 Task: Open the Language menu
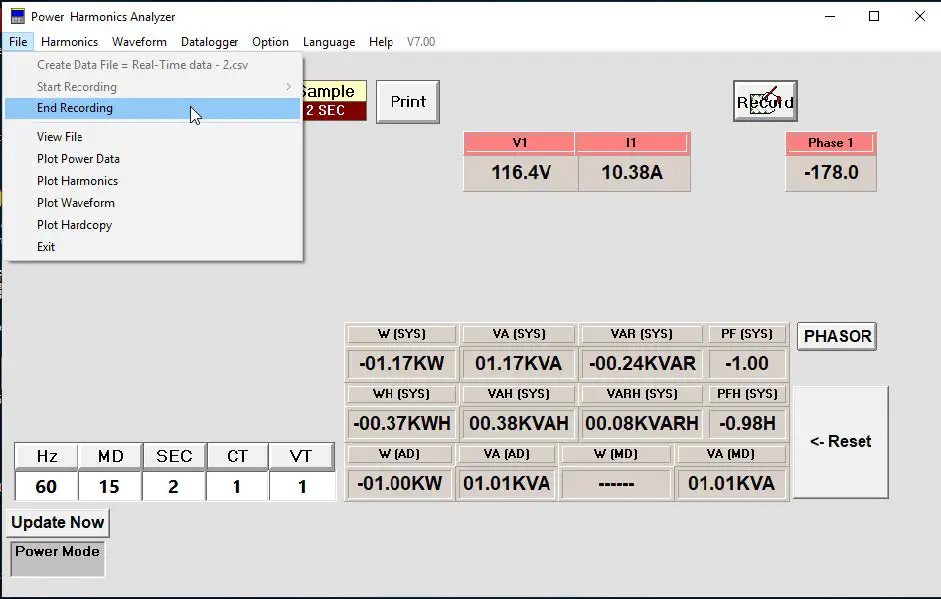(x=329, y=41)
